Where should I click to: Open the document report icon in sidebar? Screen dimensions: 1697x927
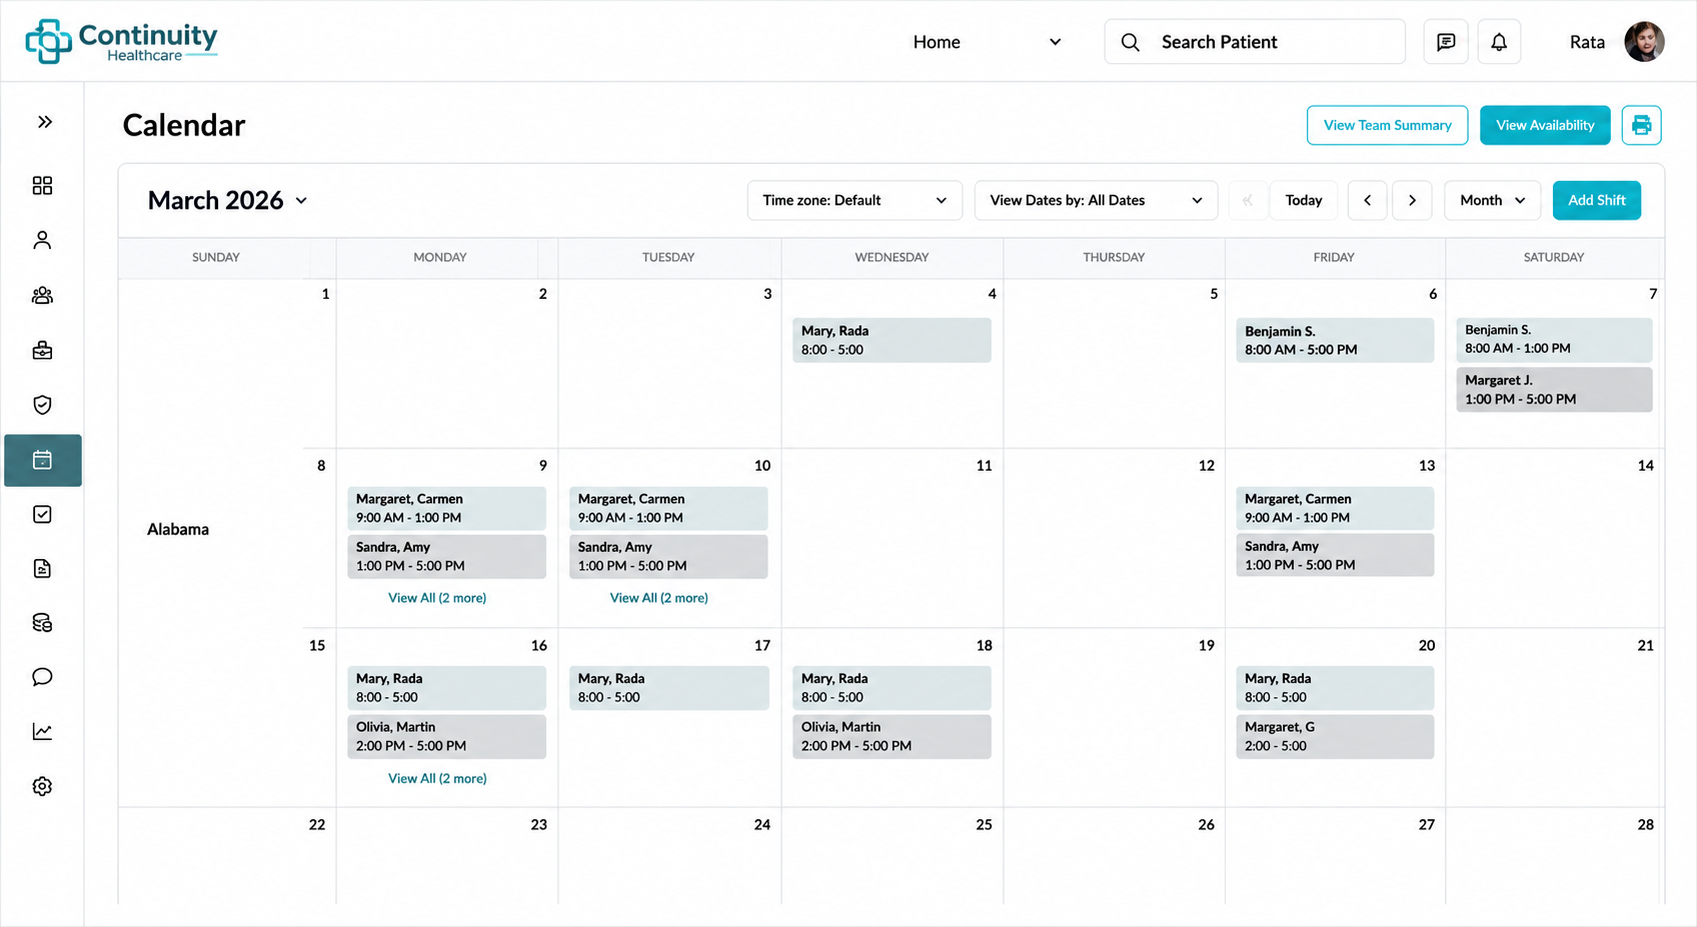42,569
